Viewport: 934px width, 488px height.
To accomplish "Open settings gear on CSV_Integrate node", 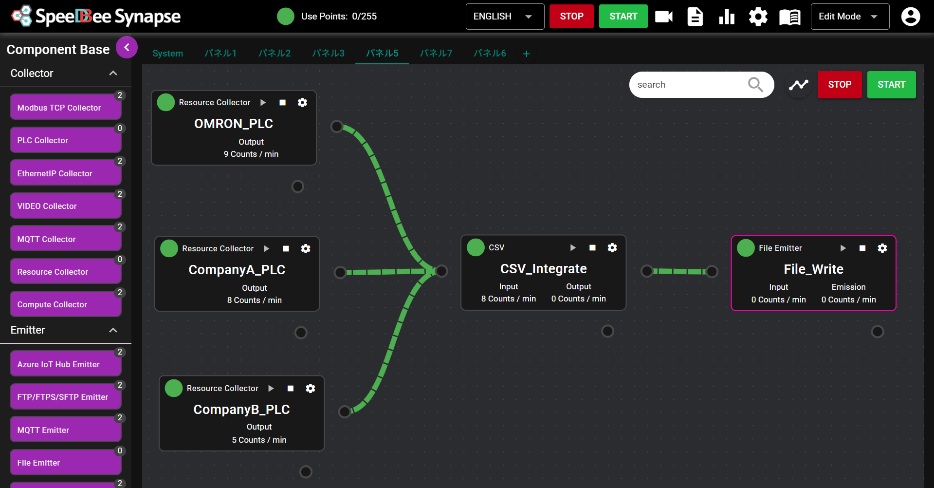I will click(x=613, y=248).
